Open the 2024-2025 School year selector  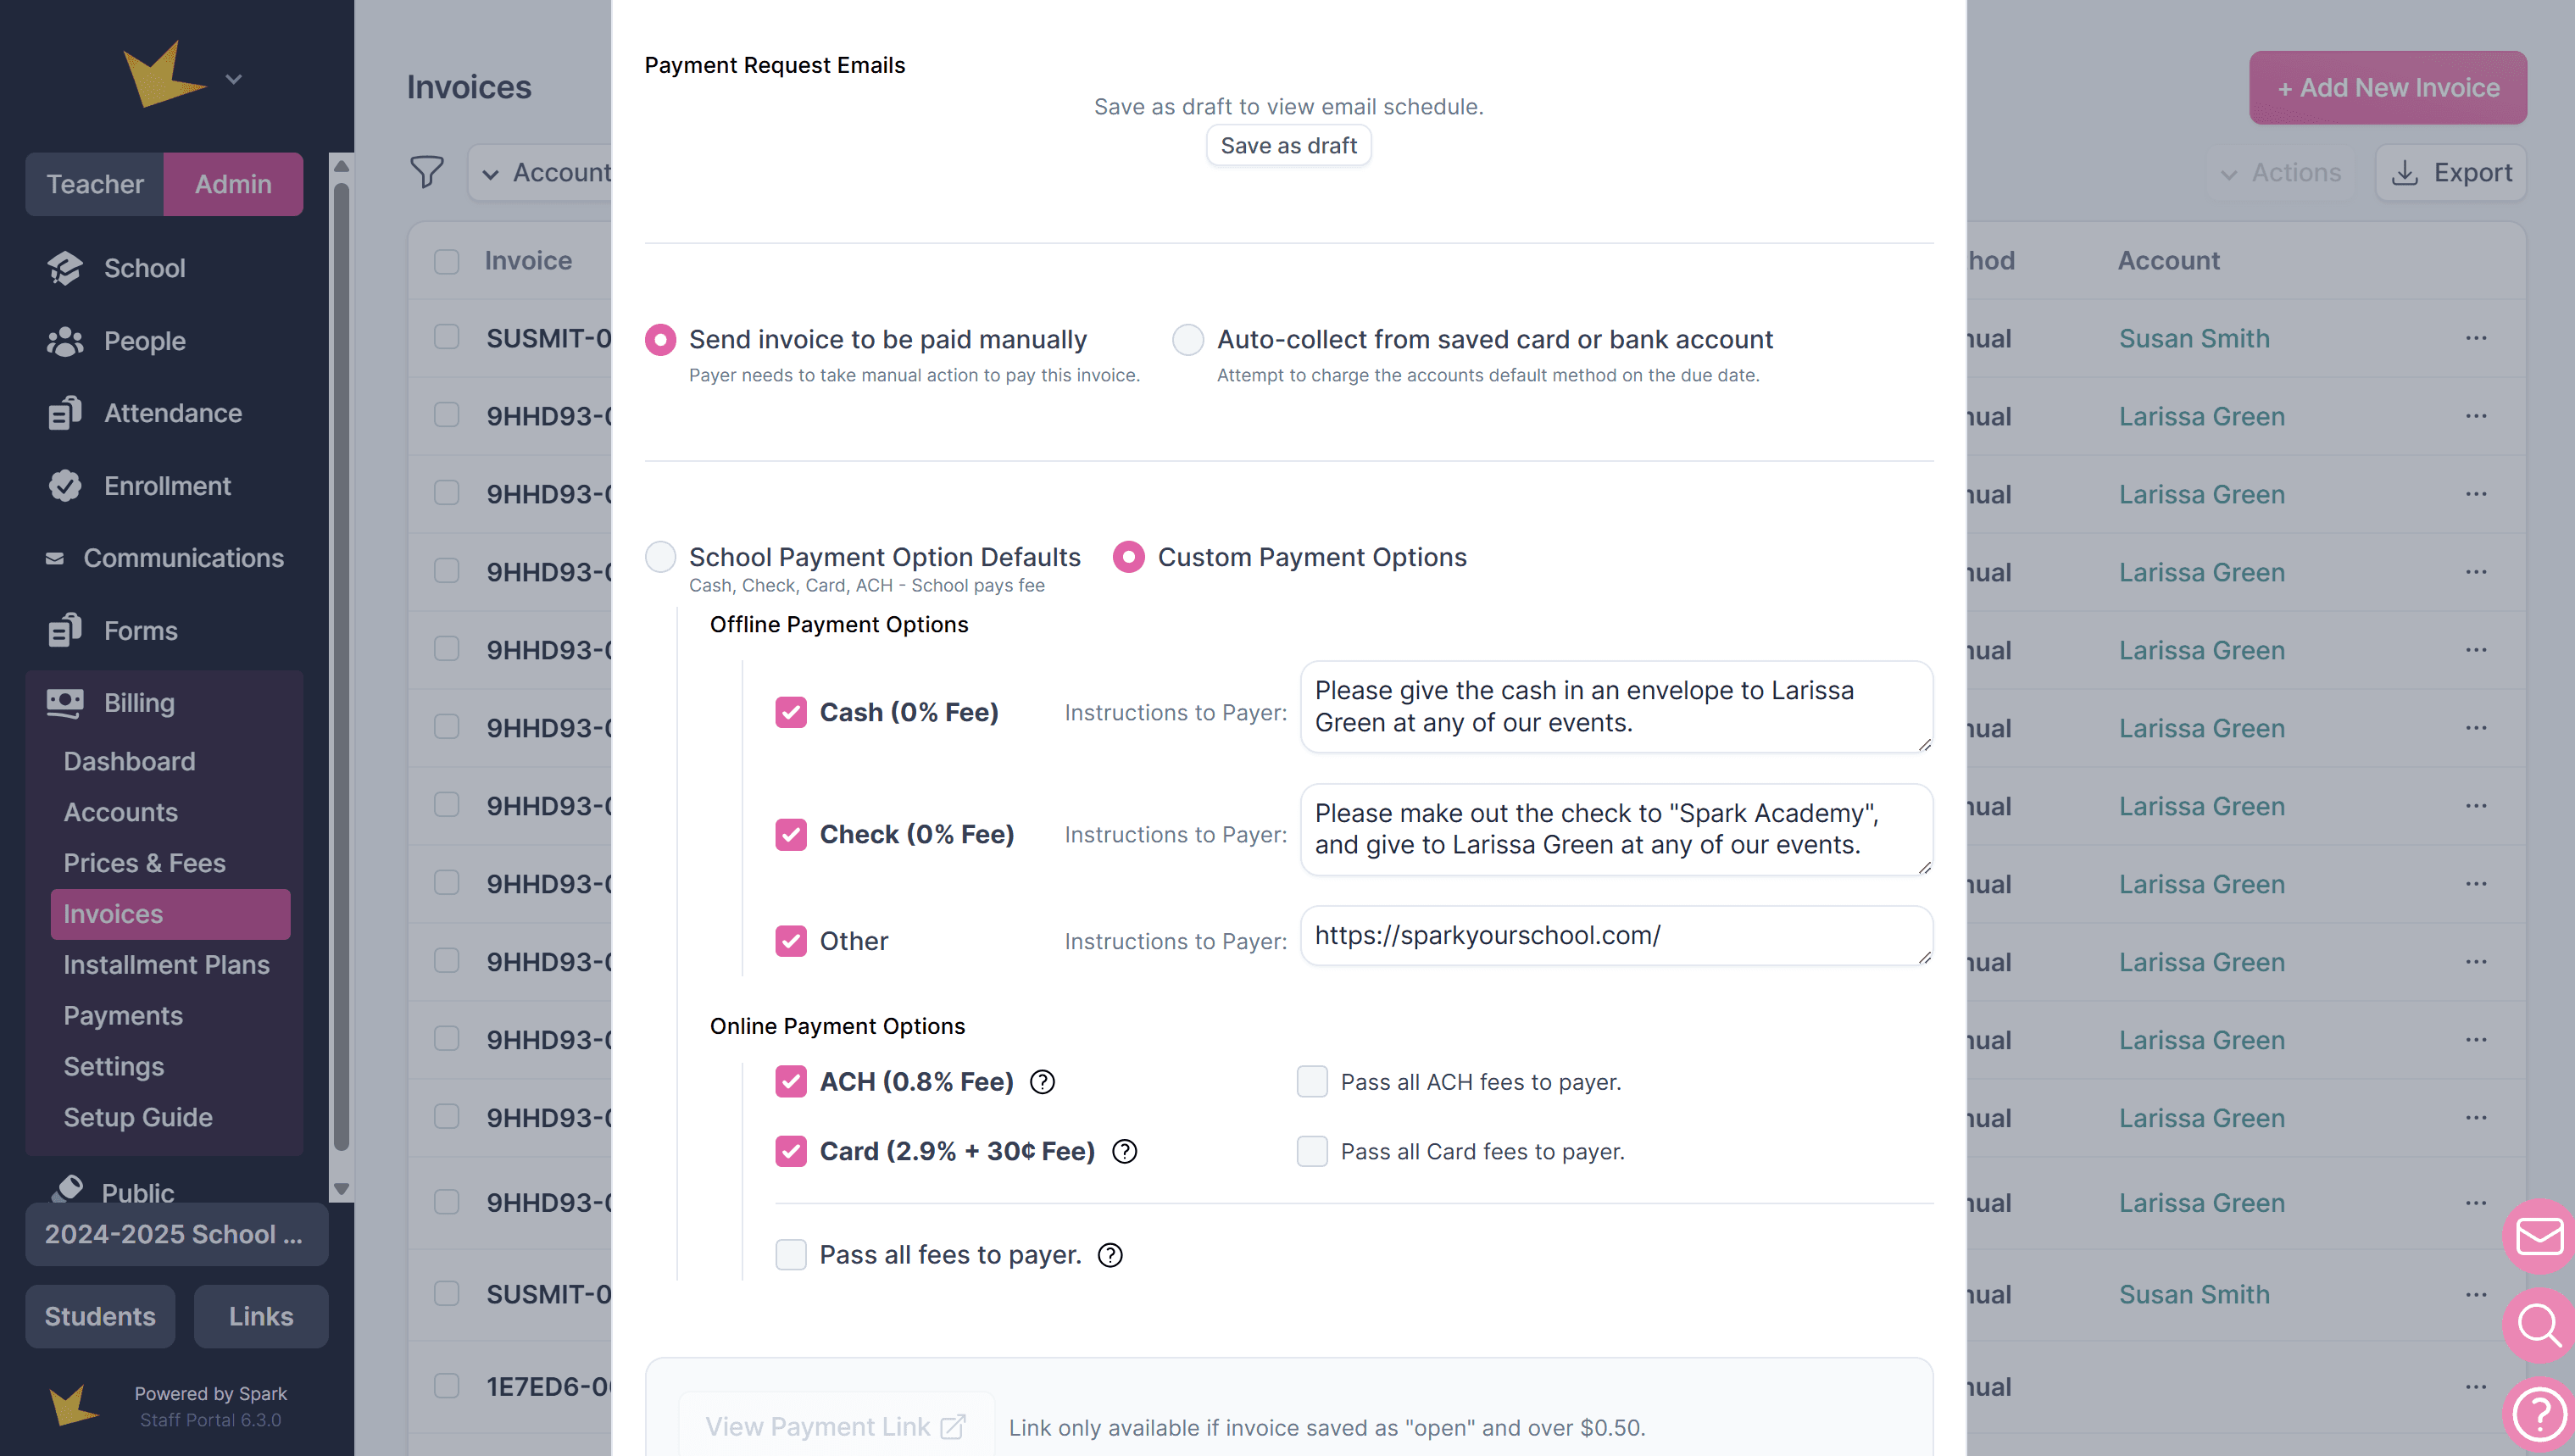tap(176, 1234)
